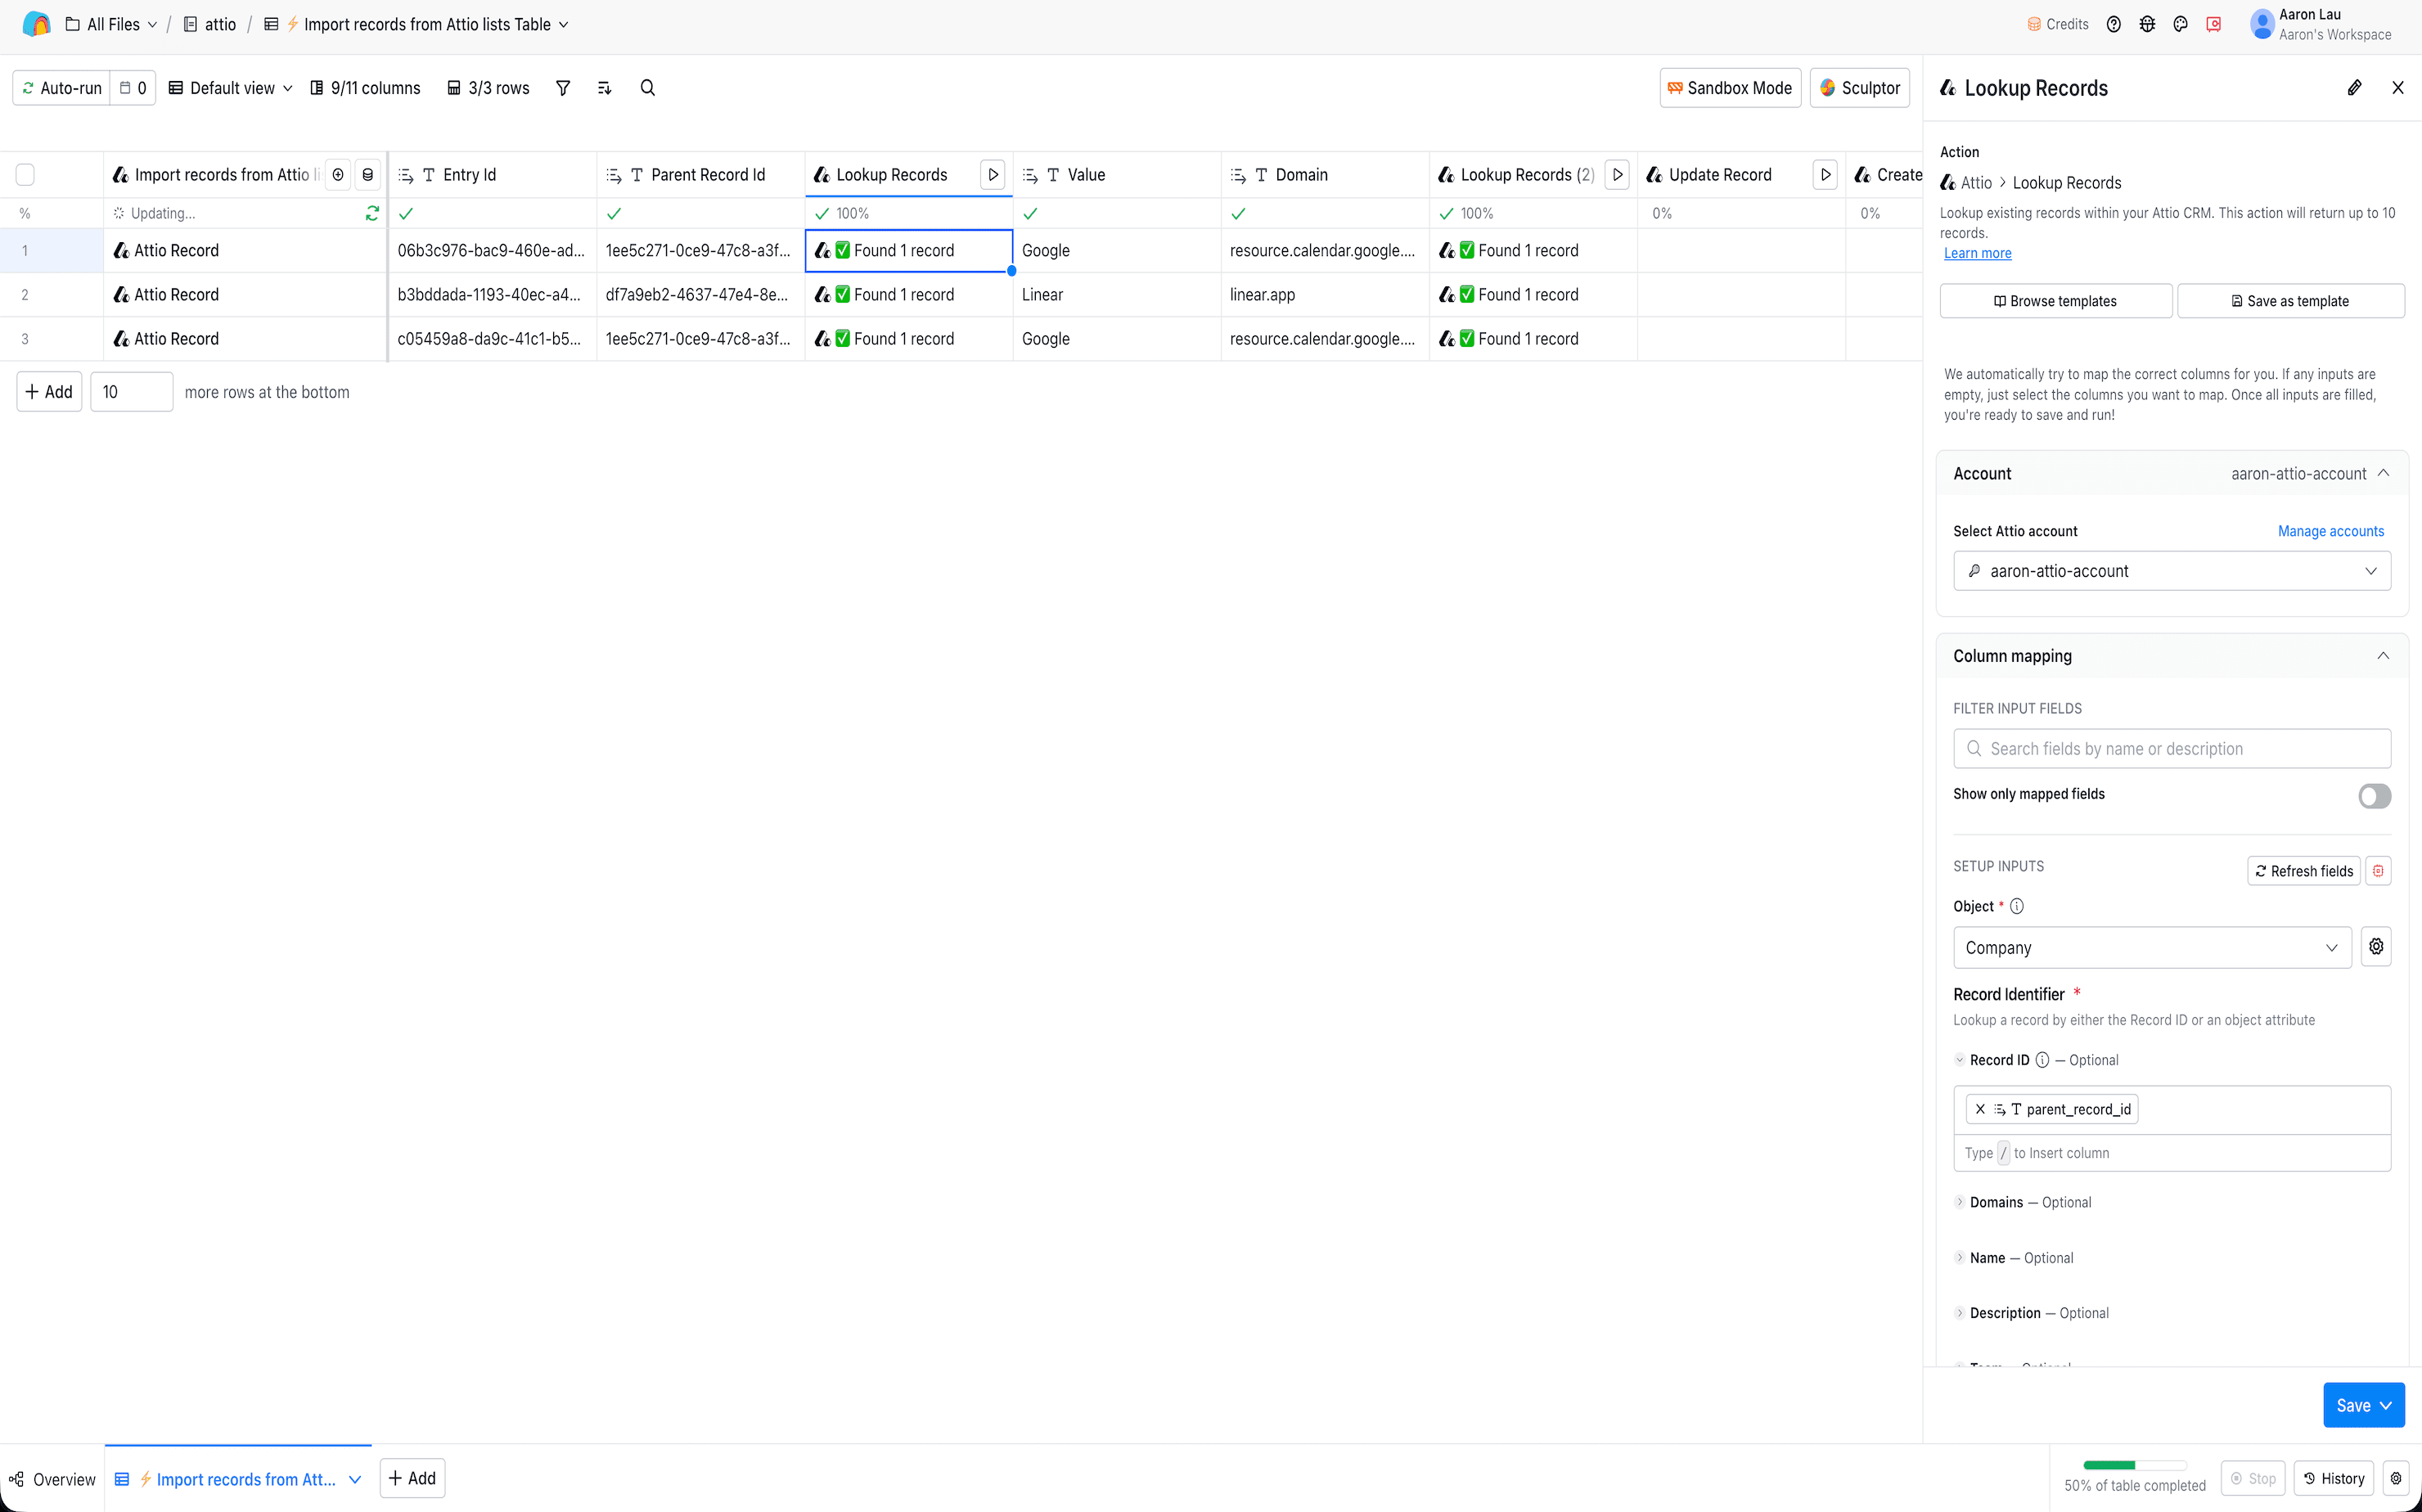The width and height of the screenshot is (2422, 1512).
Task: Run the Update Record column with its play button
Action: (1825, 175)
